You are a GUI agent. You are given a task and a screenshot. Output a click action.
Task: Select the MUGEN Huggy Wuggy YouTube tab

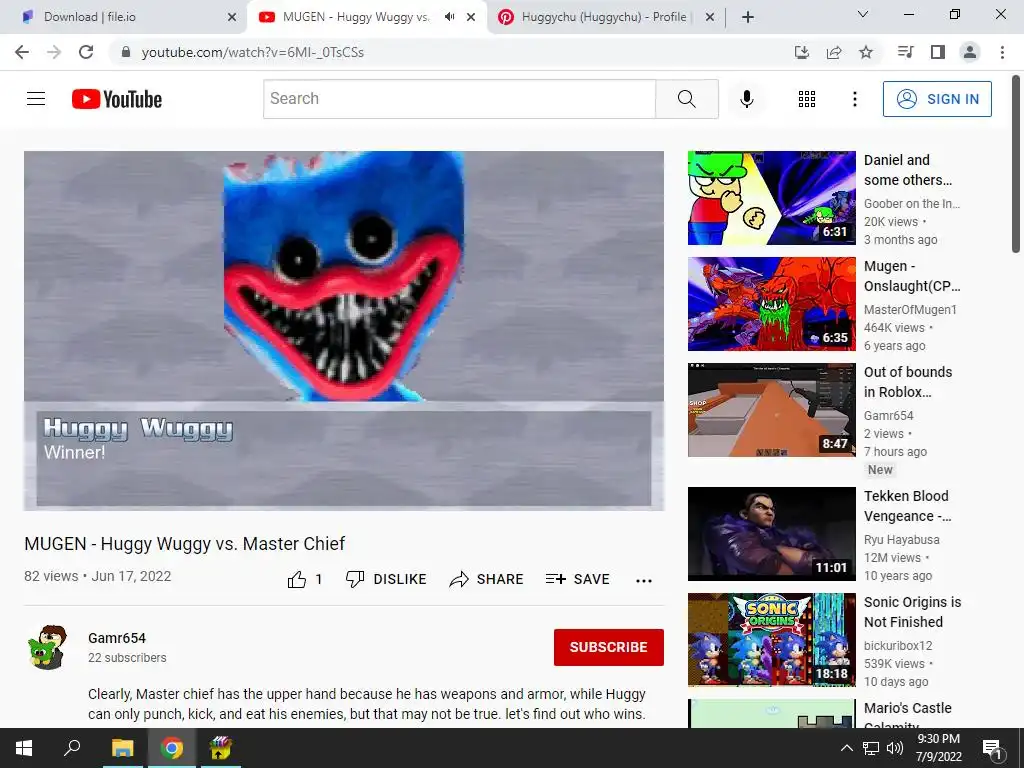pyautogui.click(x=356, y=17)
